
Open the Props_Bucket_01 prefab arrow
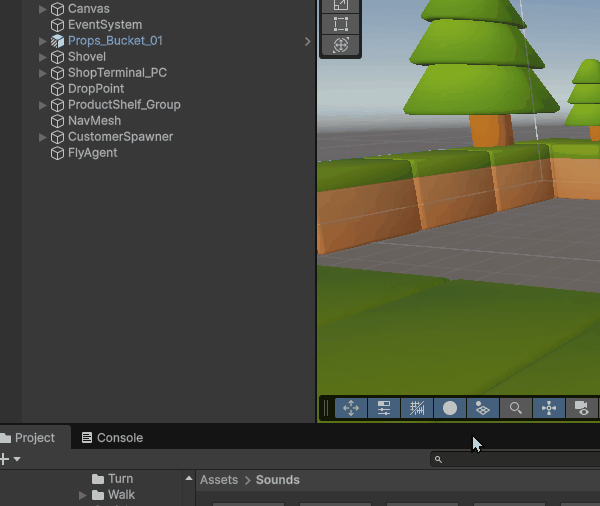(307, 41)
